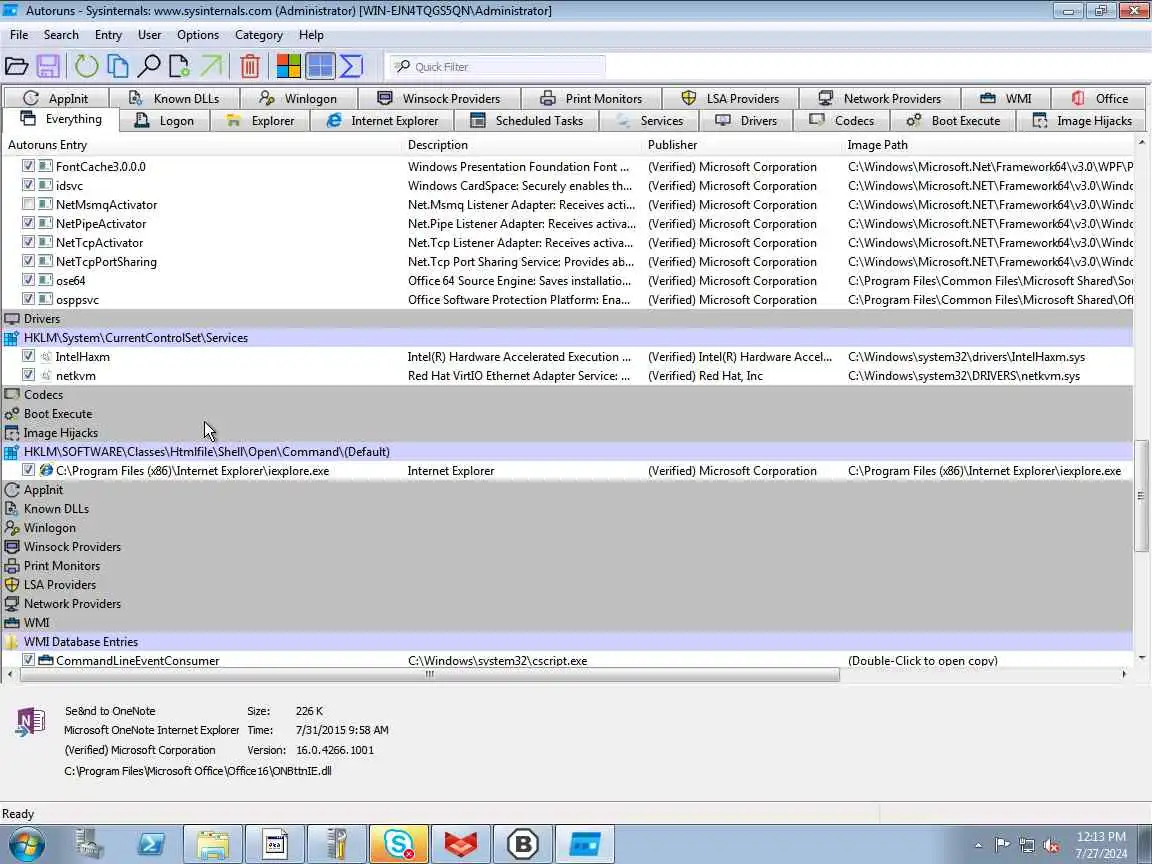Screen dimensions: 1152x864
Task: Open the Search menu
Action: tap(61, 35)
